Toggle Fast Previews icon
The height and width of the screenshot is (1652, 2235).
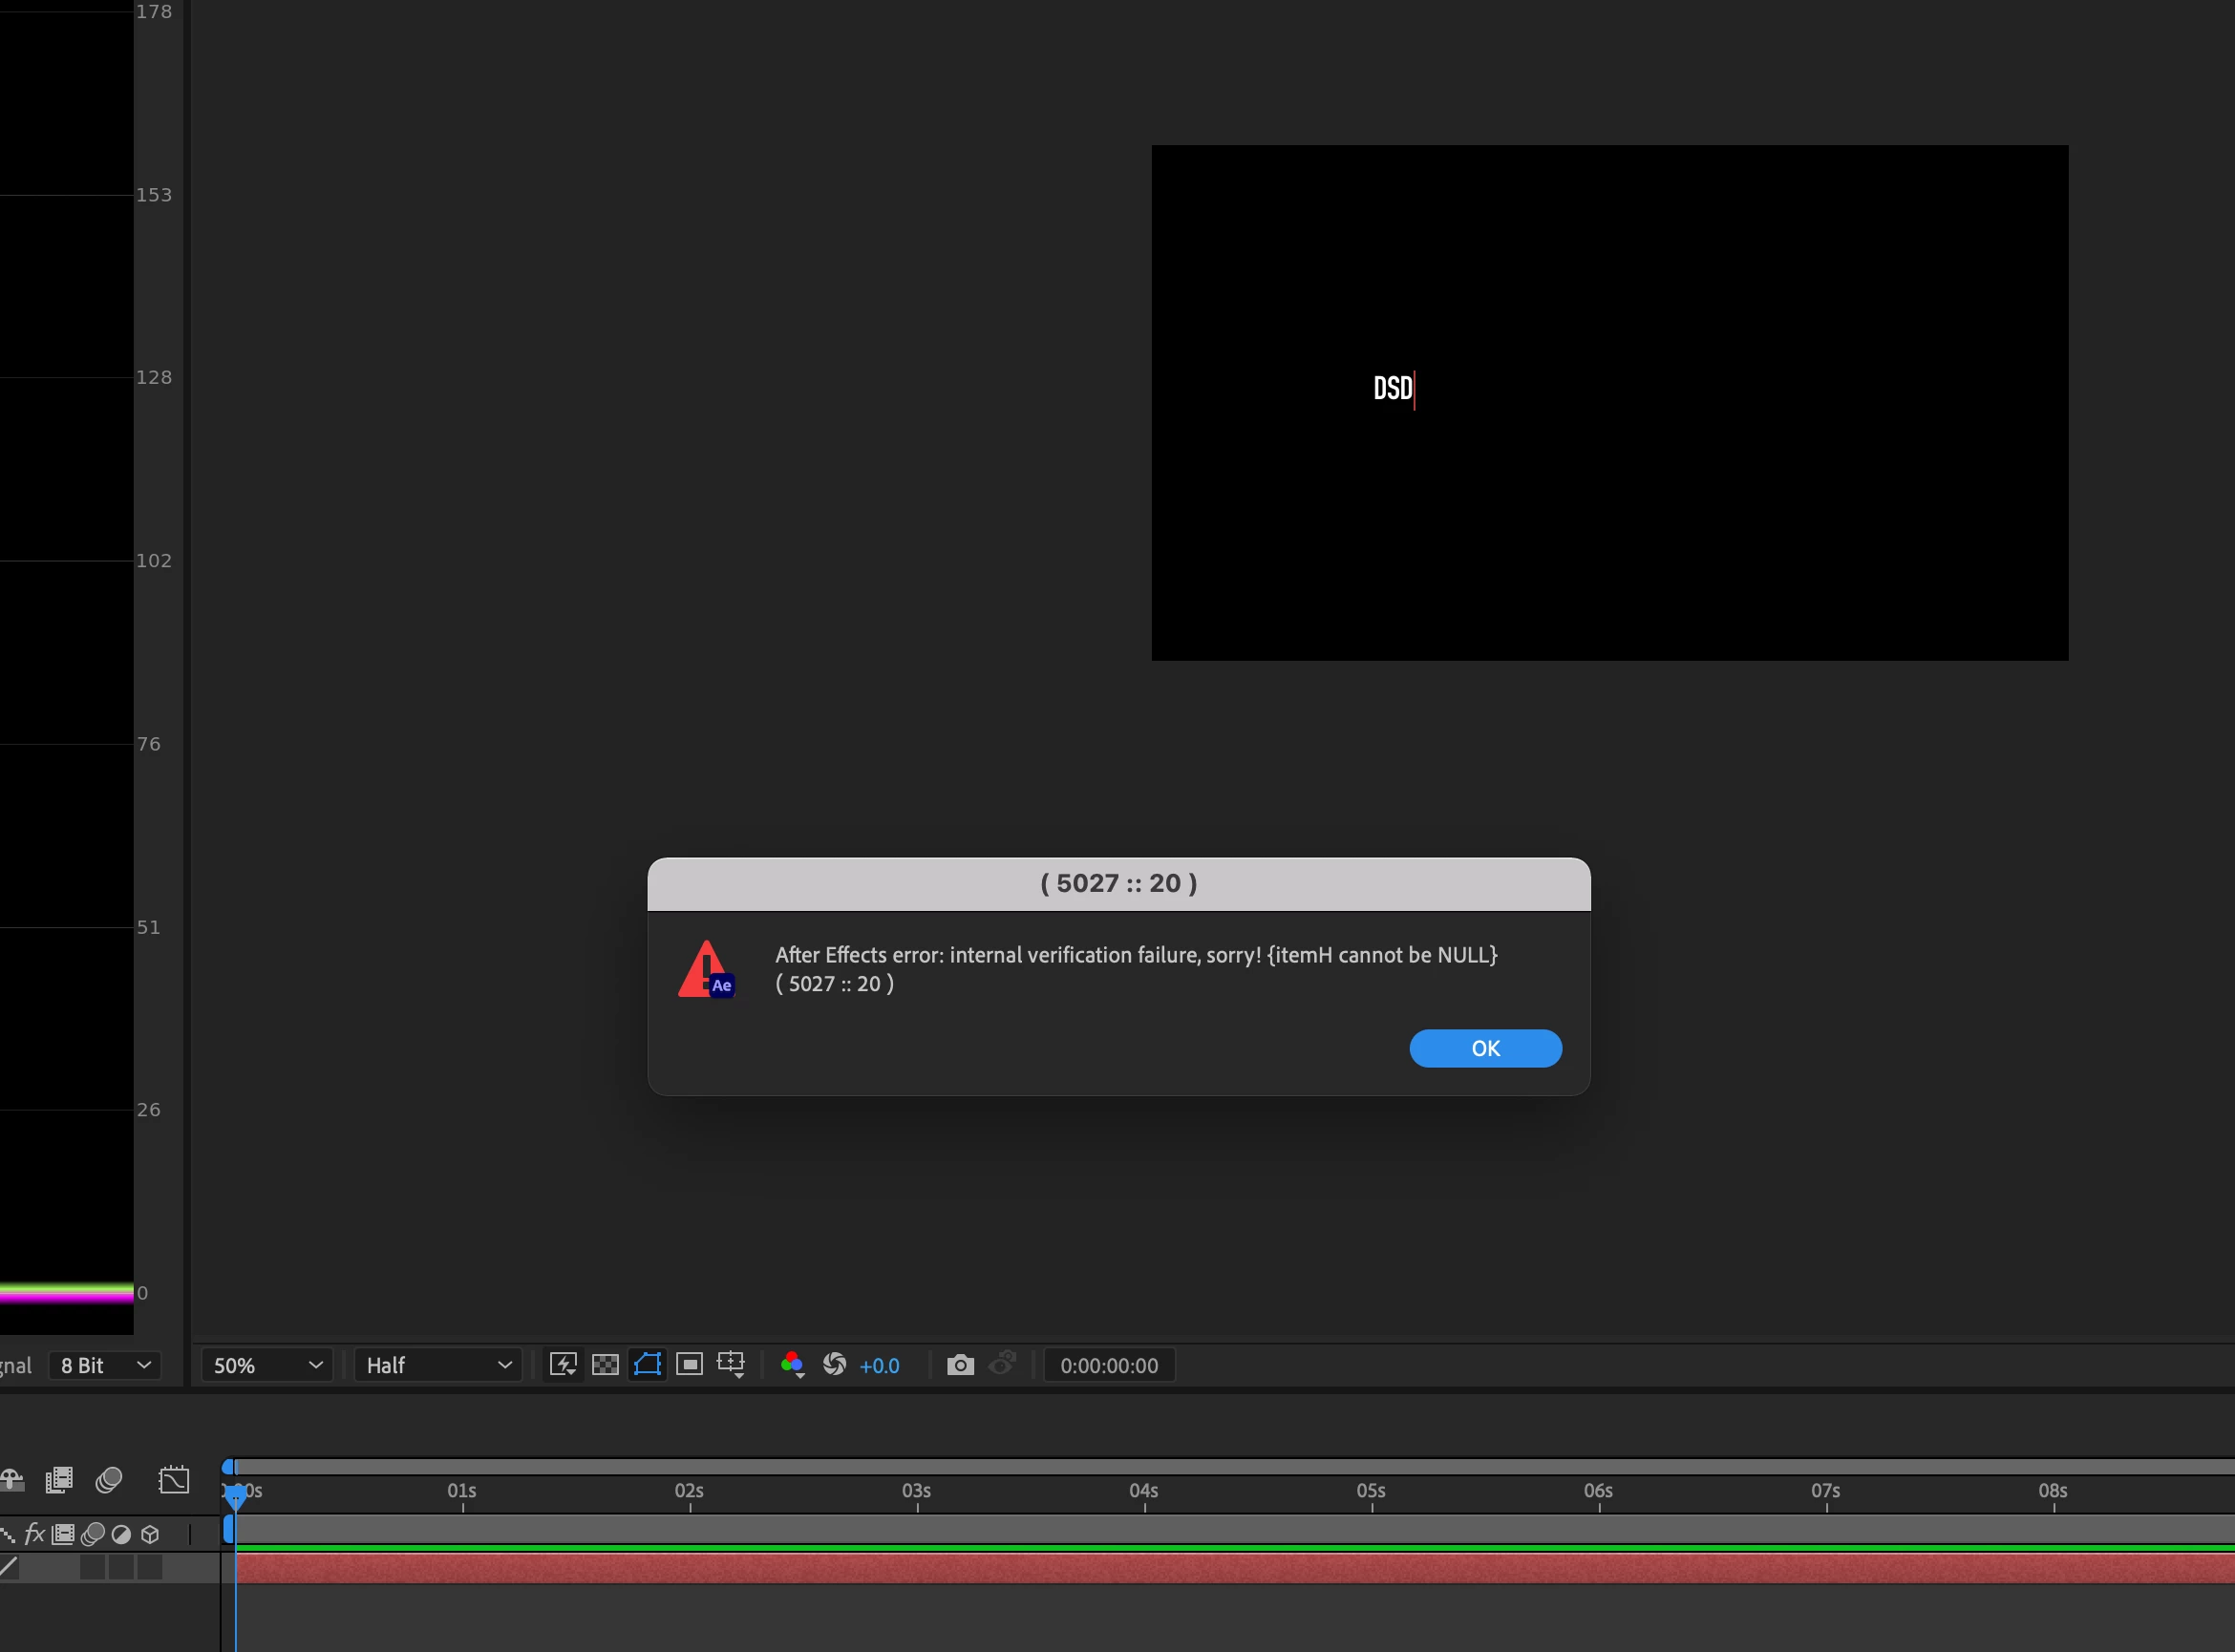tap(563, 1365)
